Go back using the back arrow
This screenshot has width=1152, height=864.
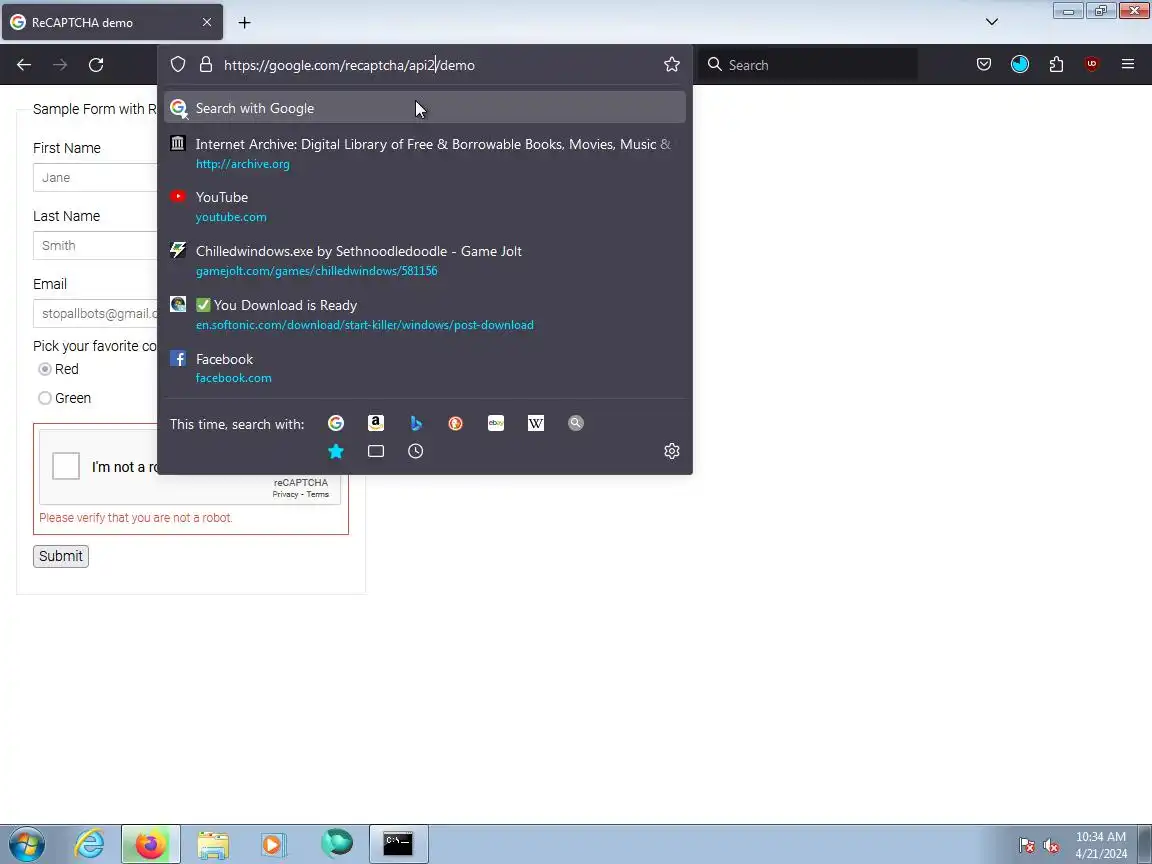(24, 65)
